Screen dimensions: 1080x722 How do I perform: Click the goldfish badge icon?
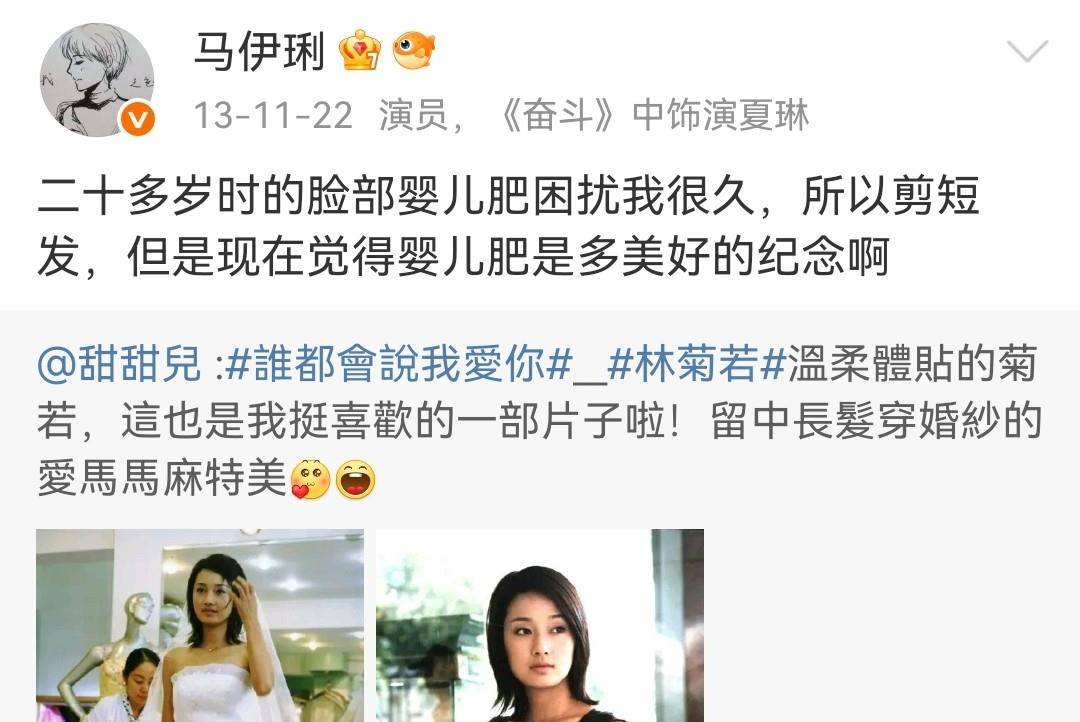pos(414,50)
